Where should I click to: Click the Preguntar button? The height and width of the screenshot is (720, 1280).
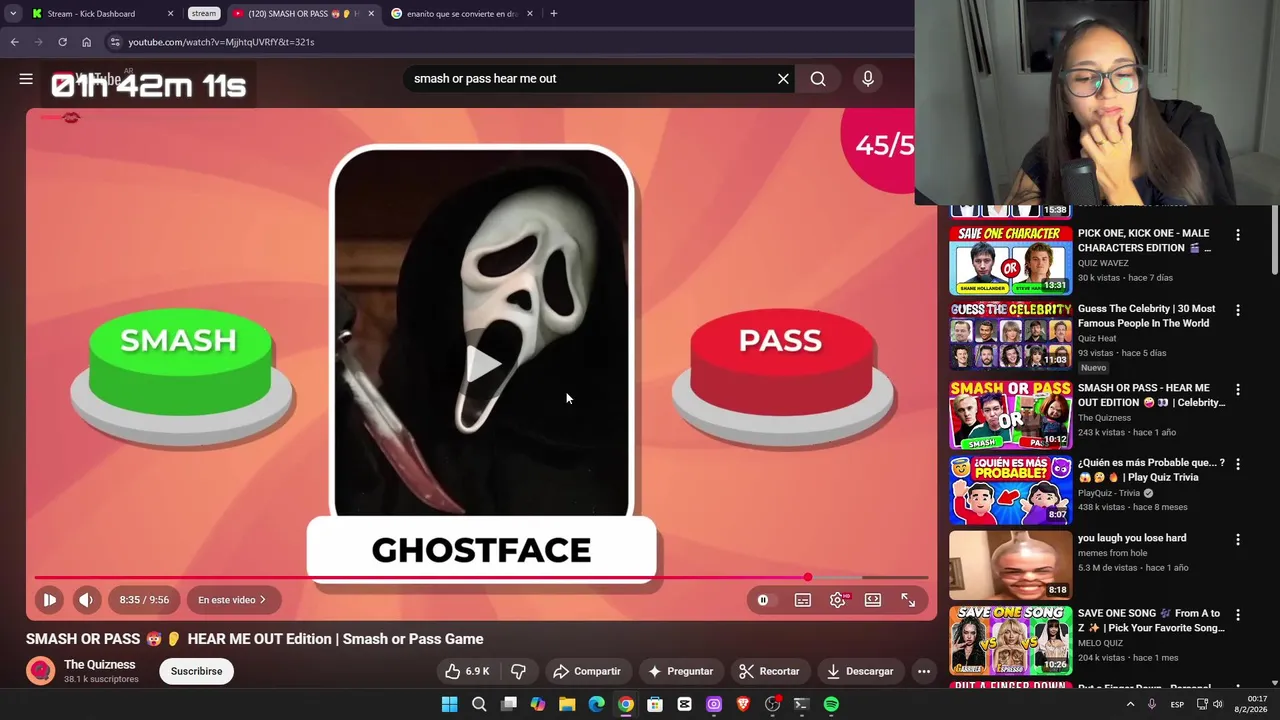tap(680, 671)
